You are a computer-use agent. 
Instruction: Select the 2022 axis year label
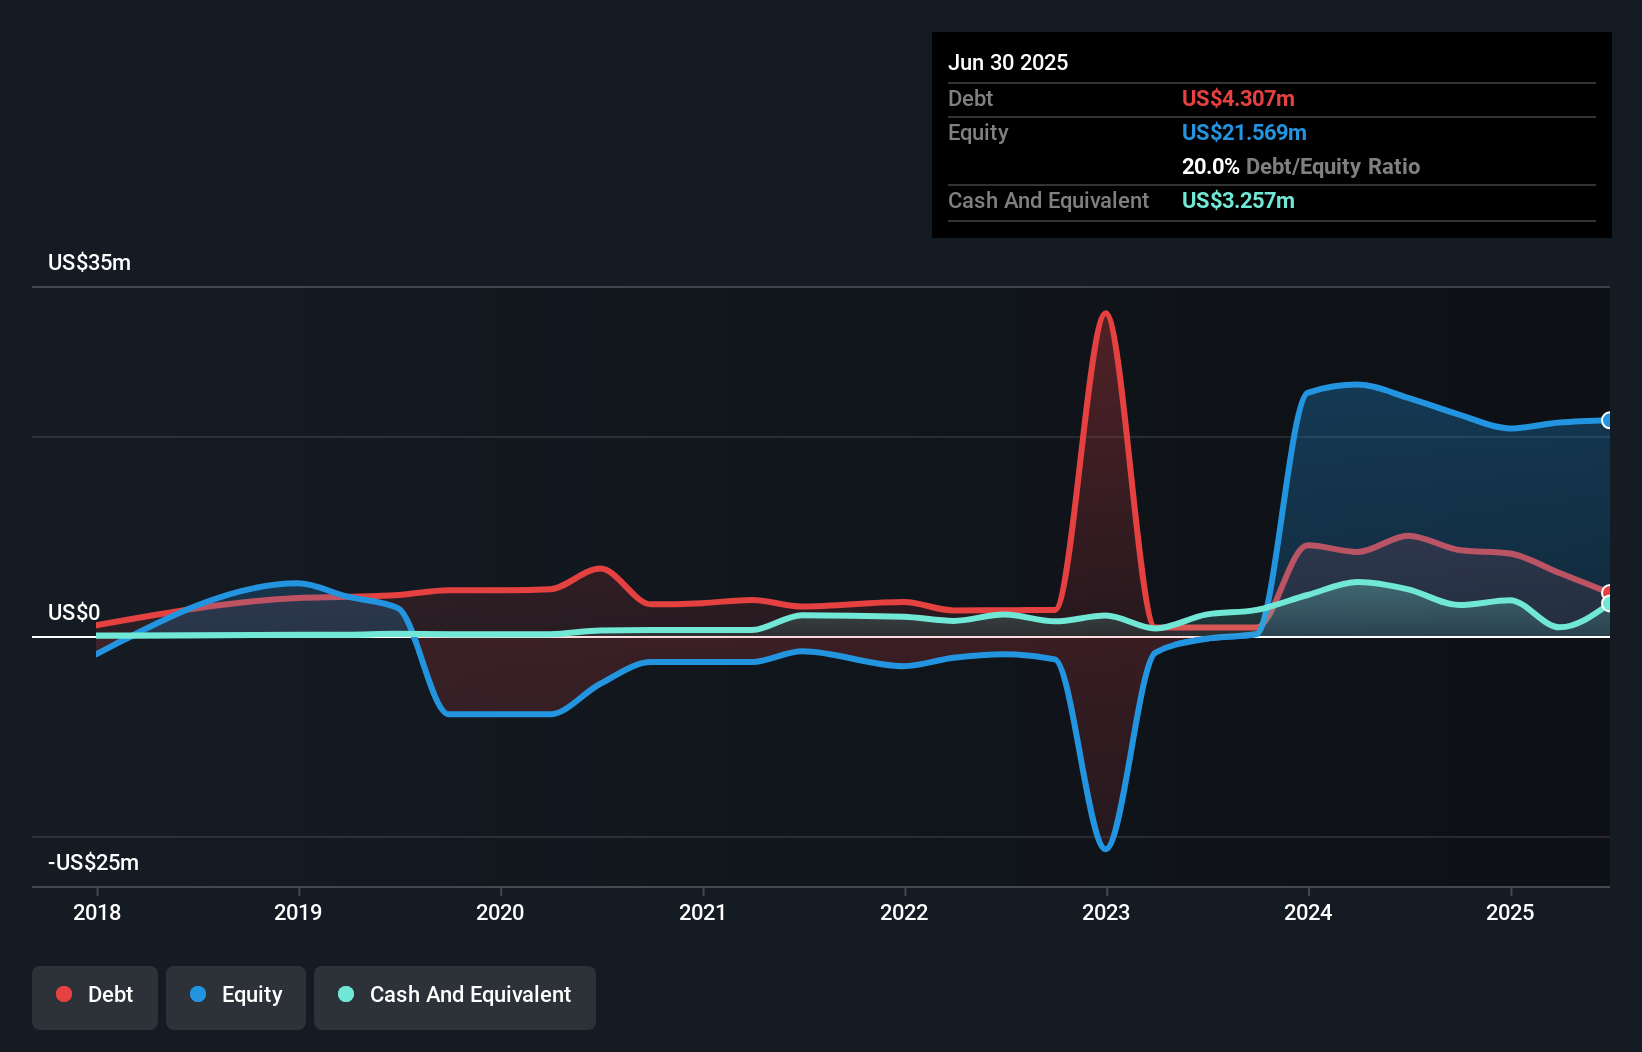pyautogui.click(x=905, y=912)
